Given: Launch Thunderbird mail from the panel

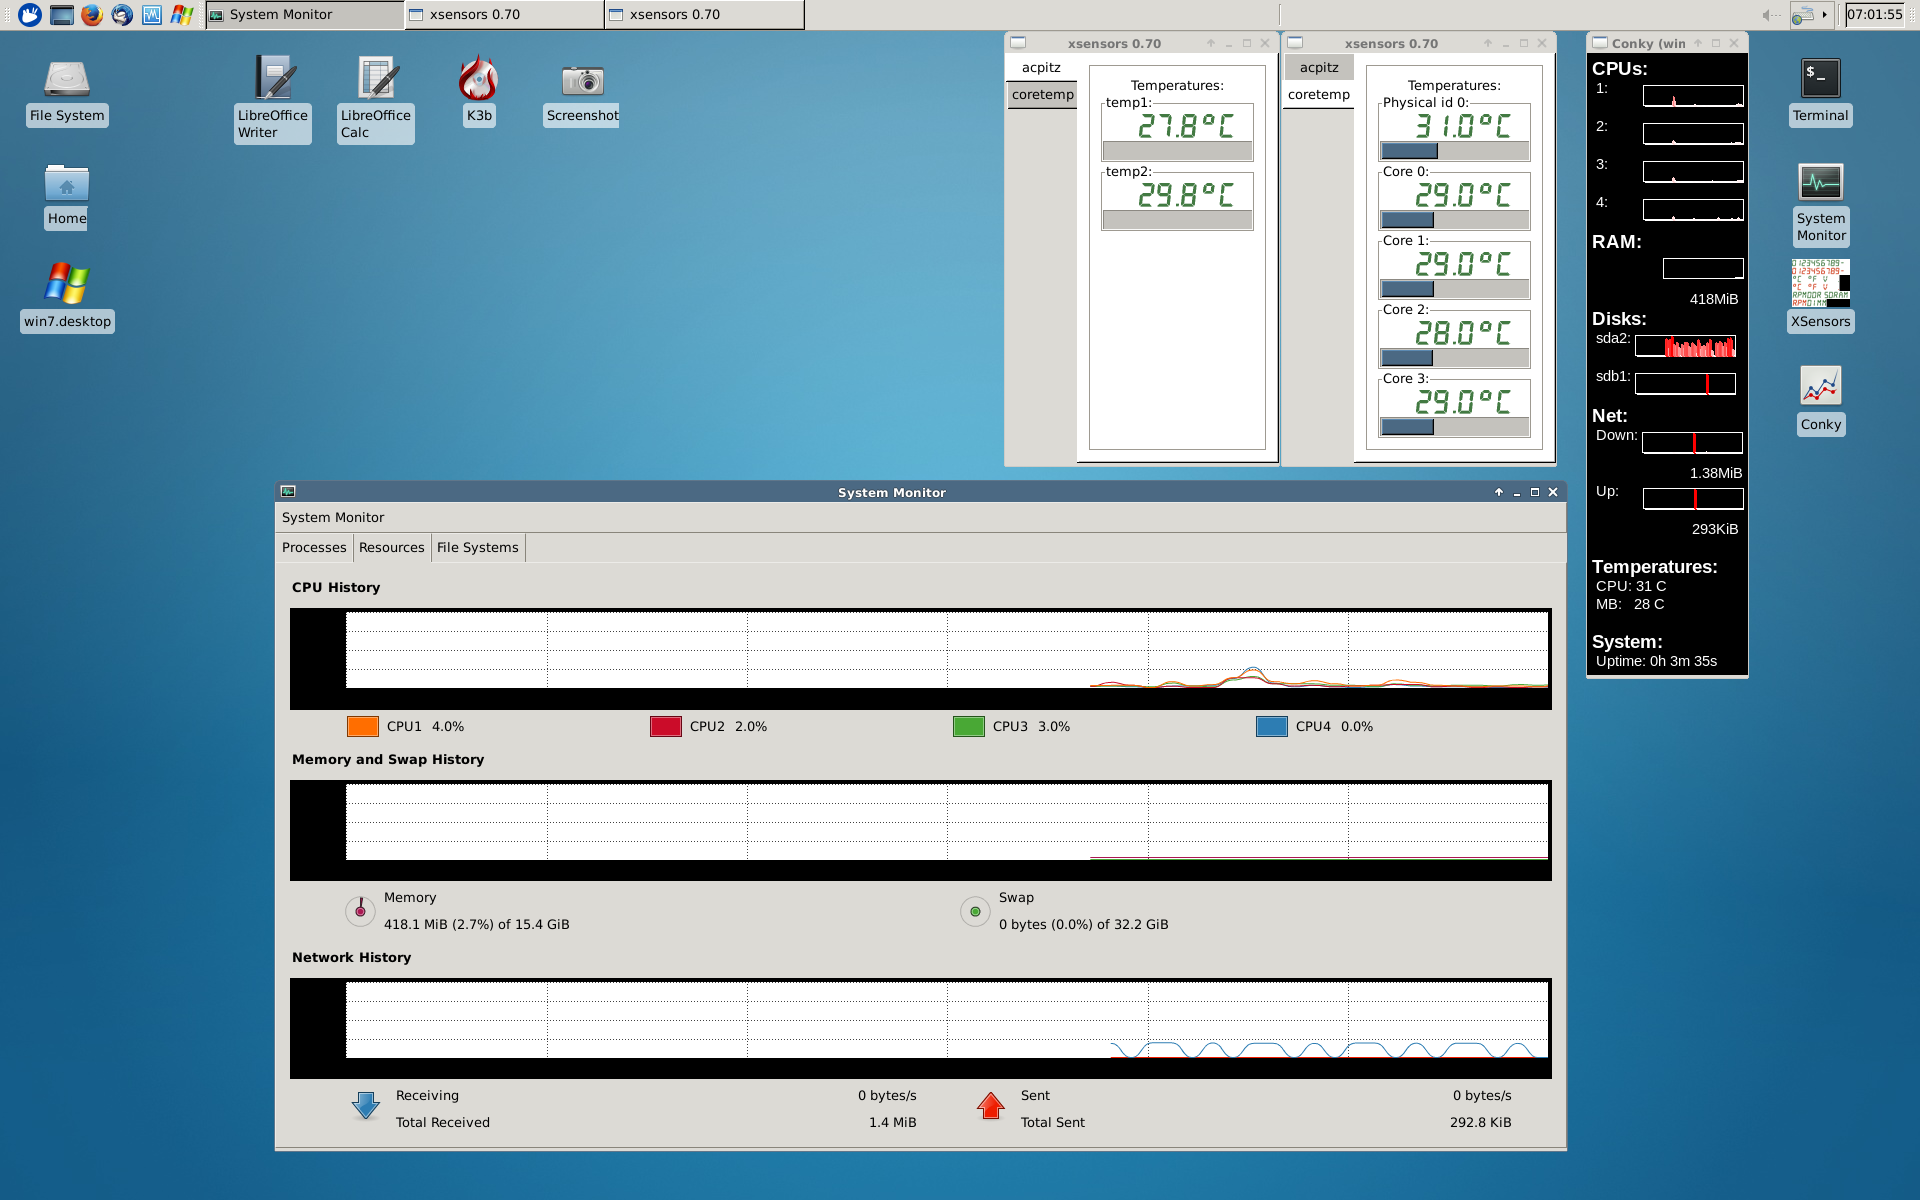Looking at the screenshot, I should [122, 15].
